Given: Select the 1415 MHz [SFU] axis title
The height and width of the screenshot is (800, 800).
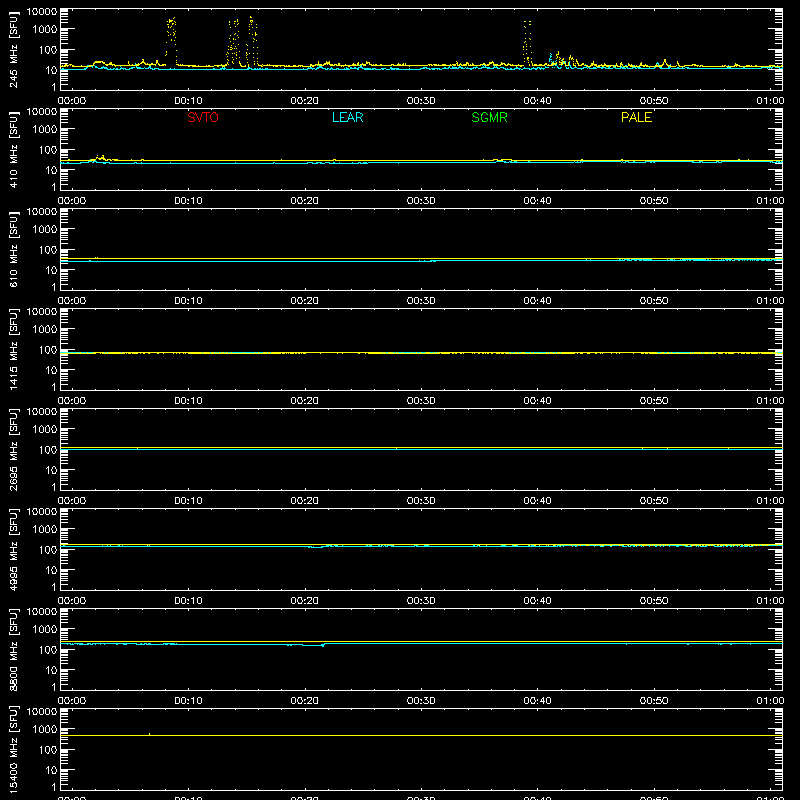Looking at the screenshot, I should coord(13,349).
